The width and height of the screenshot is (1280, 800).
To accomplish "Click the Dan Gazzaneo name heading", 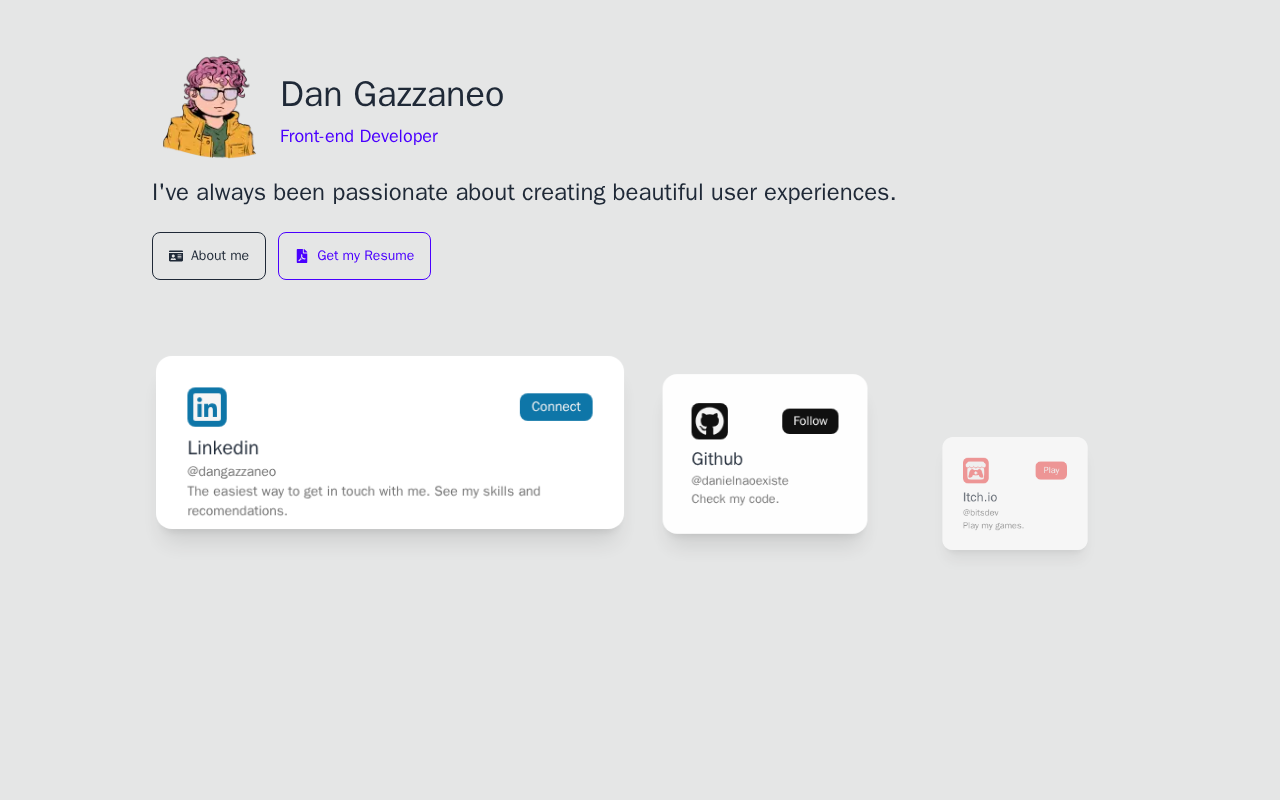I will (x=392, y=94).
